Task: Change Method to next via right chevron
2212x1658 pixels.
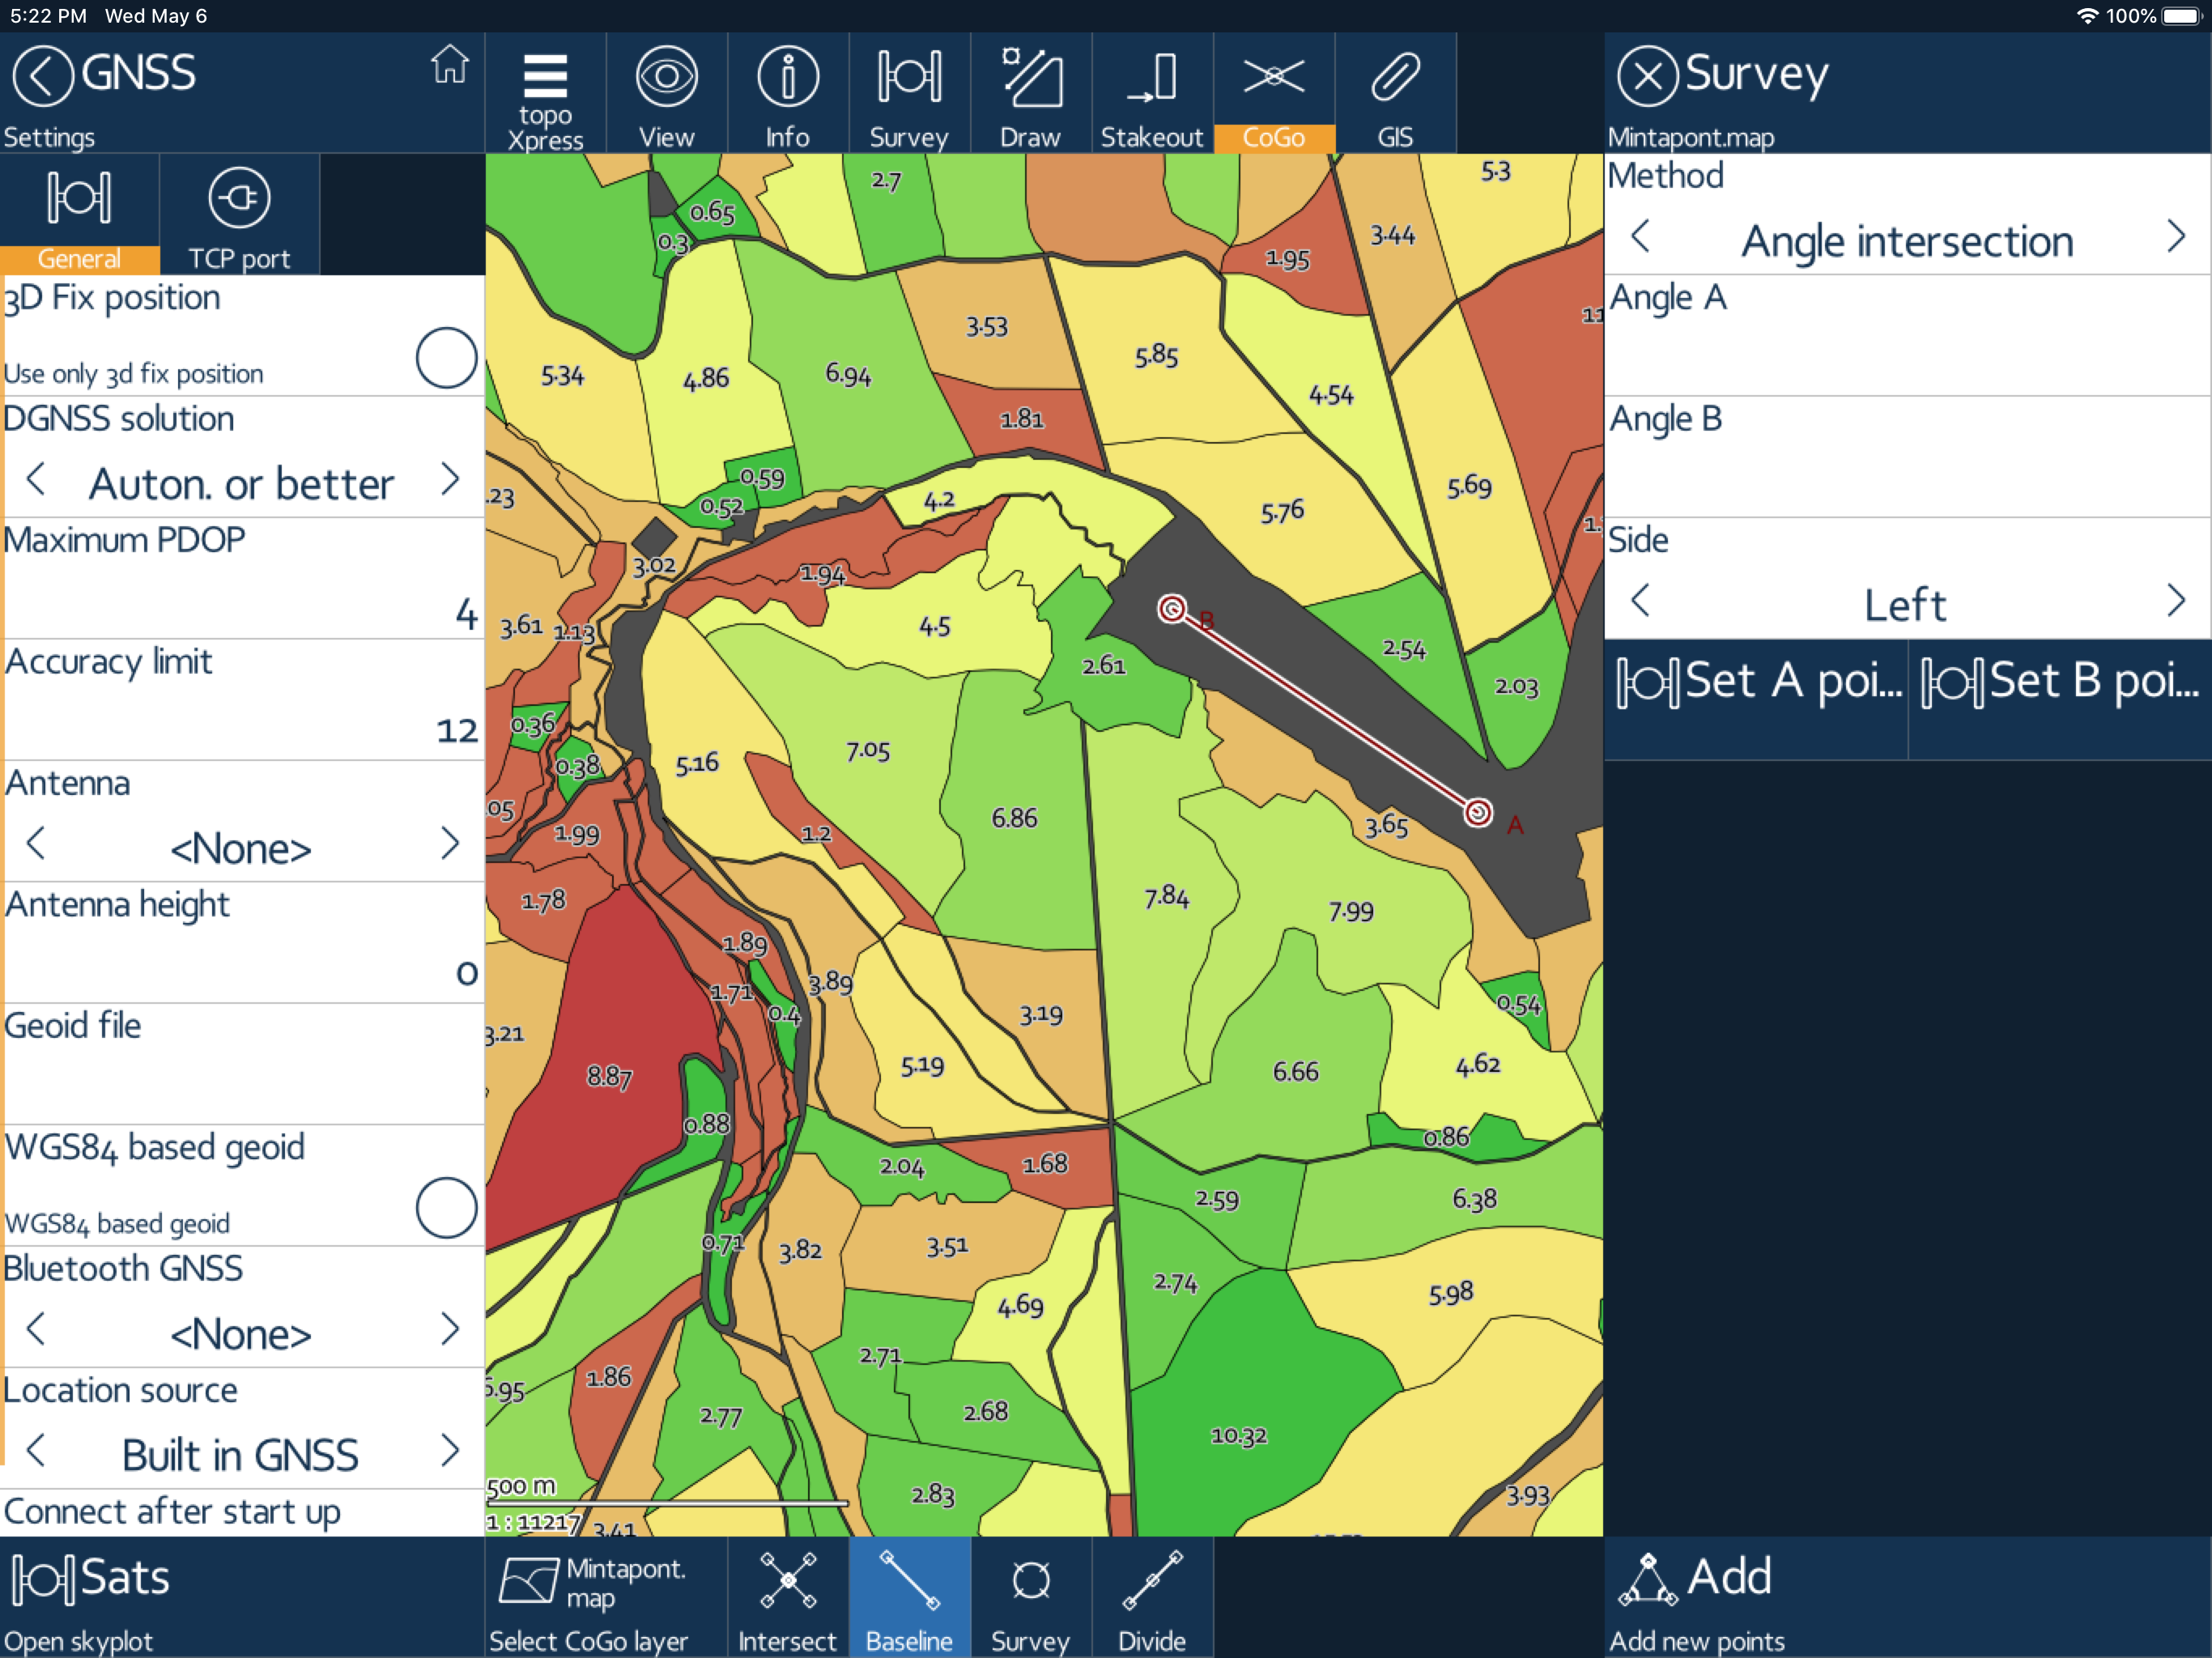Action: [x=2176, y=238]
